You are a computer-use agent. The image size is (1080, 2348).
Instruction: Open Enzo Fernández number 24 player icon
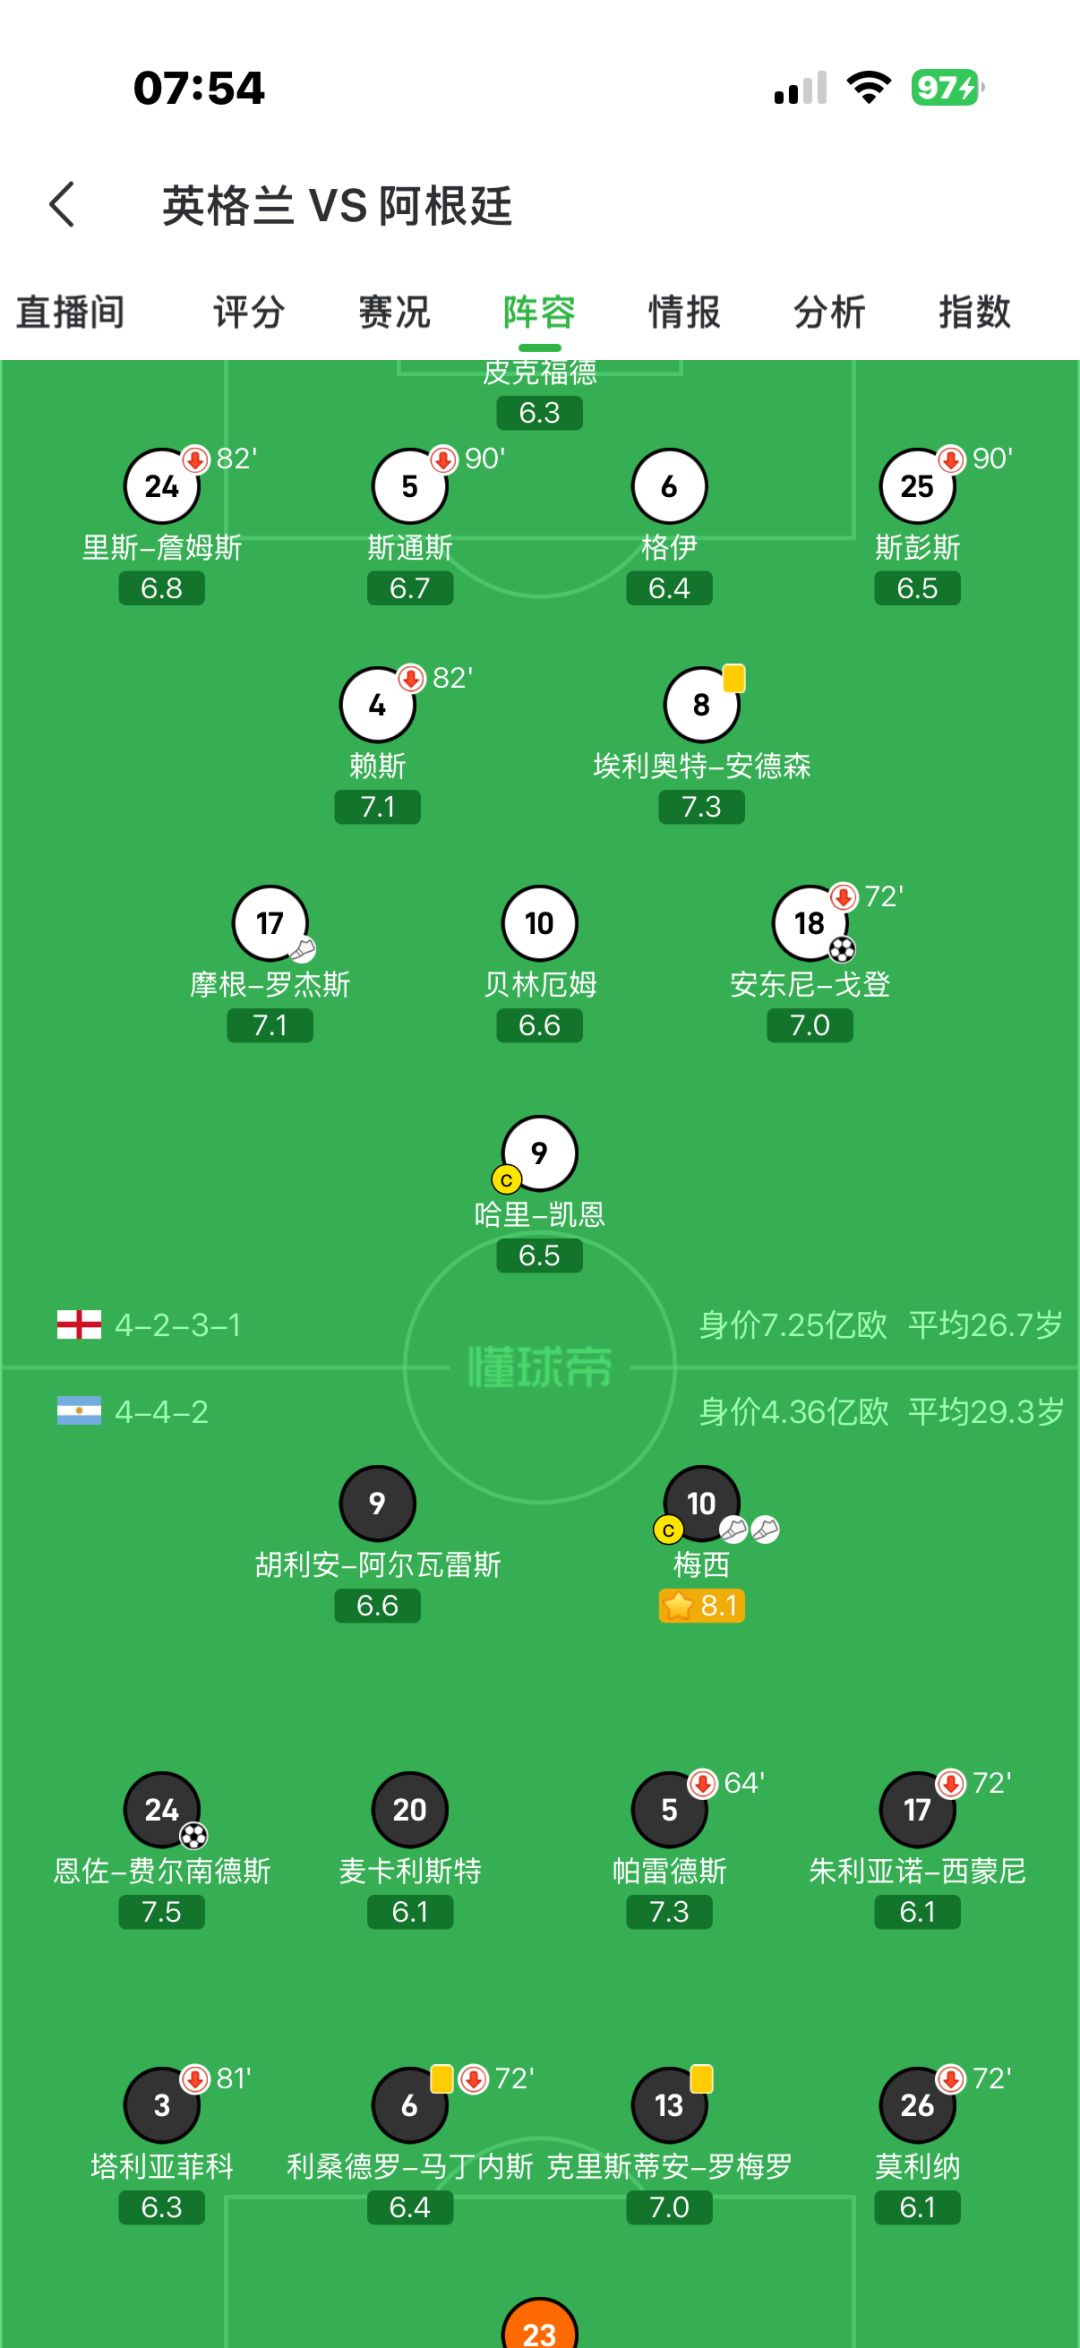pyautogui.click(x=162, y=1809)
